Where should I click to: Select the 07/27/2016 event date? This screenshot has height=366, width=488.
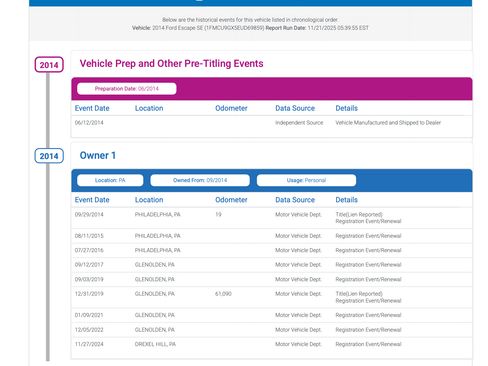tap(89, 250)
